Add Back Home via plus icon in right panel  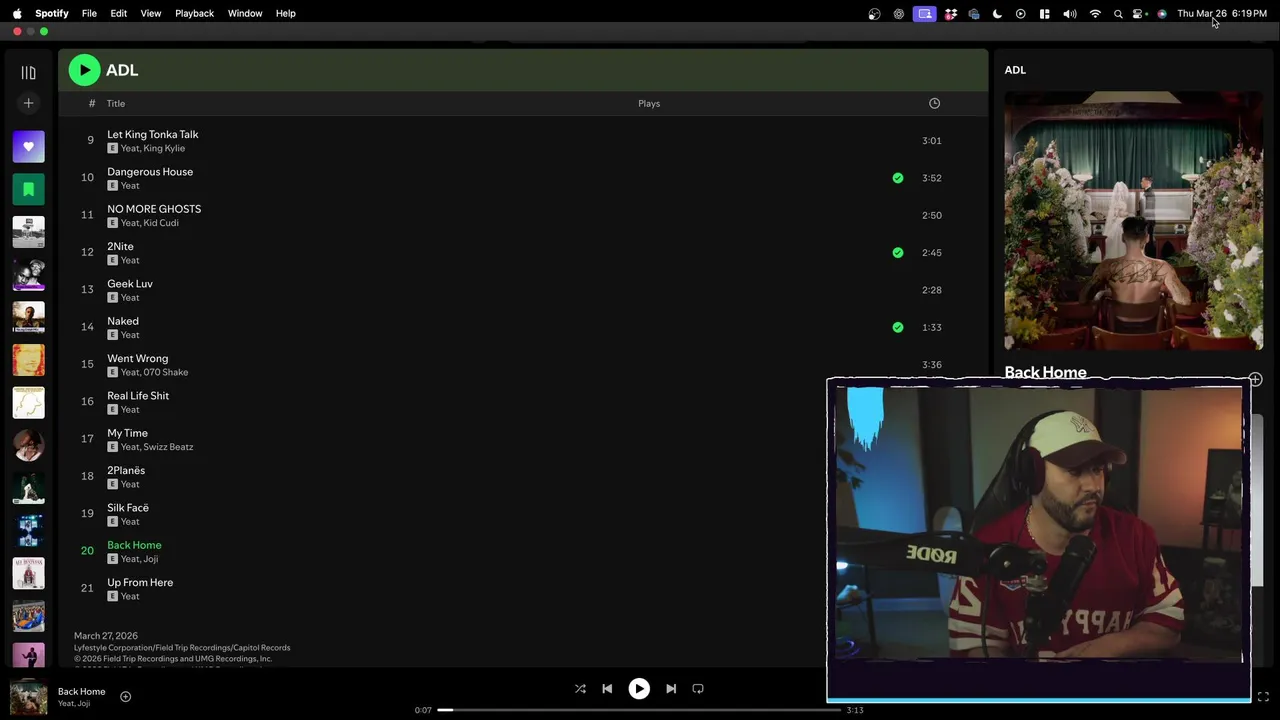click(x=1255, y=379)
